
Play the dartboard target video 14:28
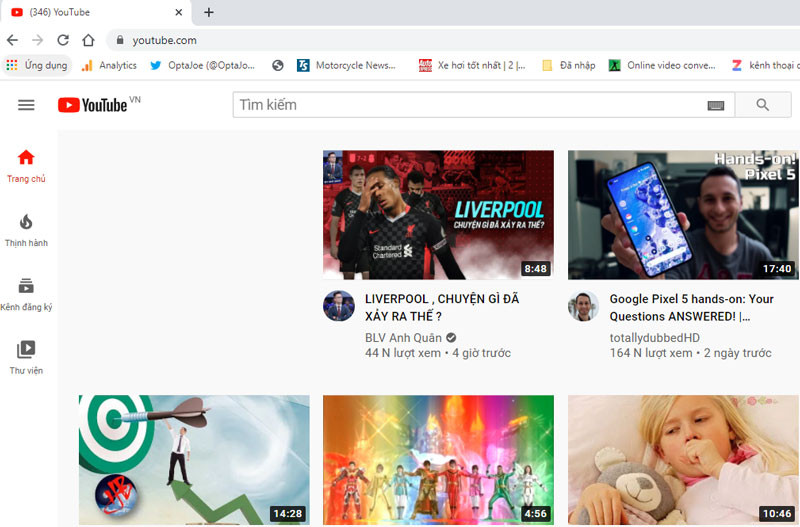click(x=194, y=460)
